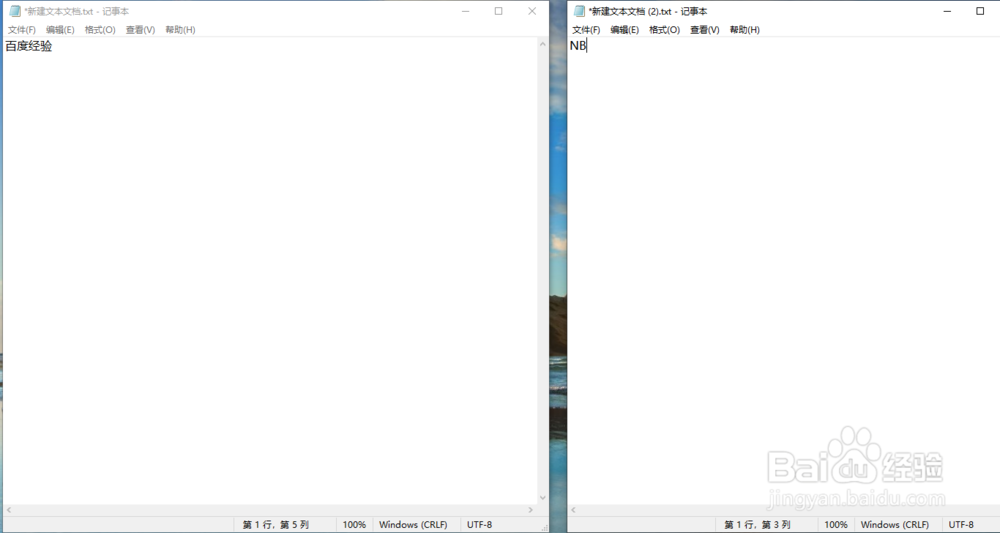Click 第 1 行, 第 5 列 in left status bar
The width and height of the screenshot is (1000, 533).
click(276, 525)
